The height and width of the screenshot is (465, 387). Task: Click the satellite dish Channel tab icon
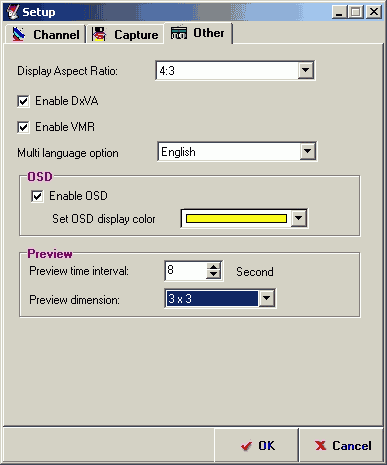coord(19,34)
